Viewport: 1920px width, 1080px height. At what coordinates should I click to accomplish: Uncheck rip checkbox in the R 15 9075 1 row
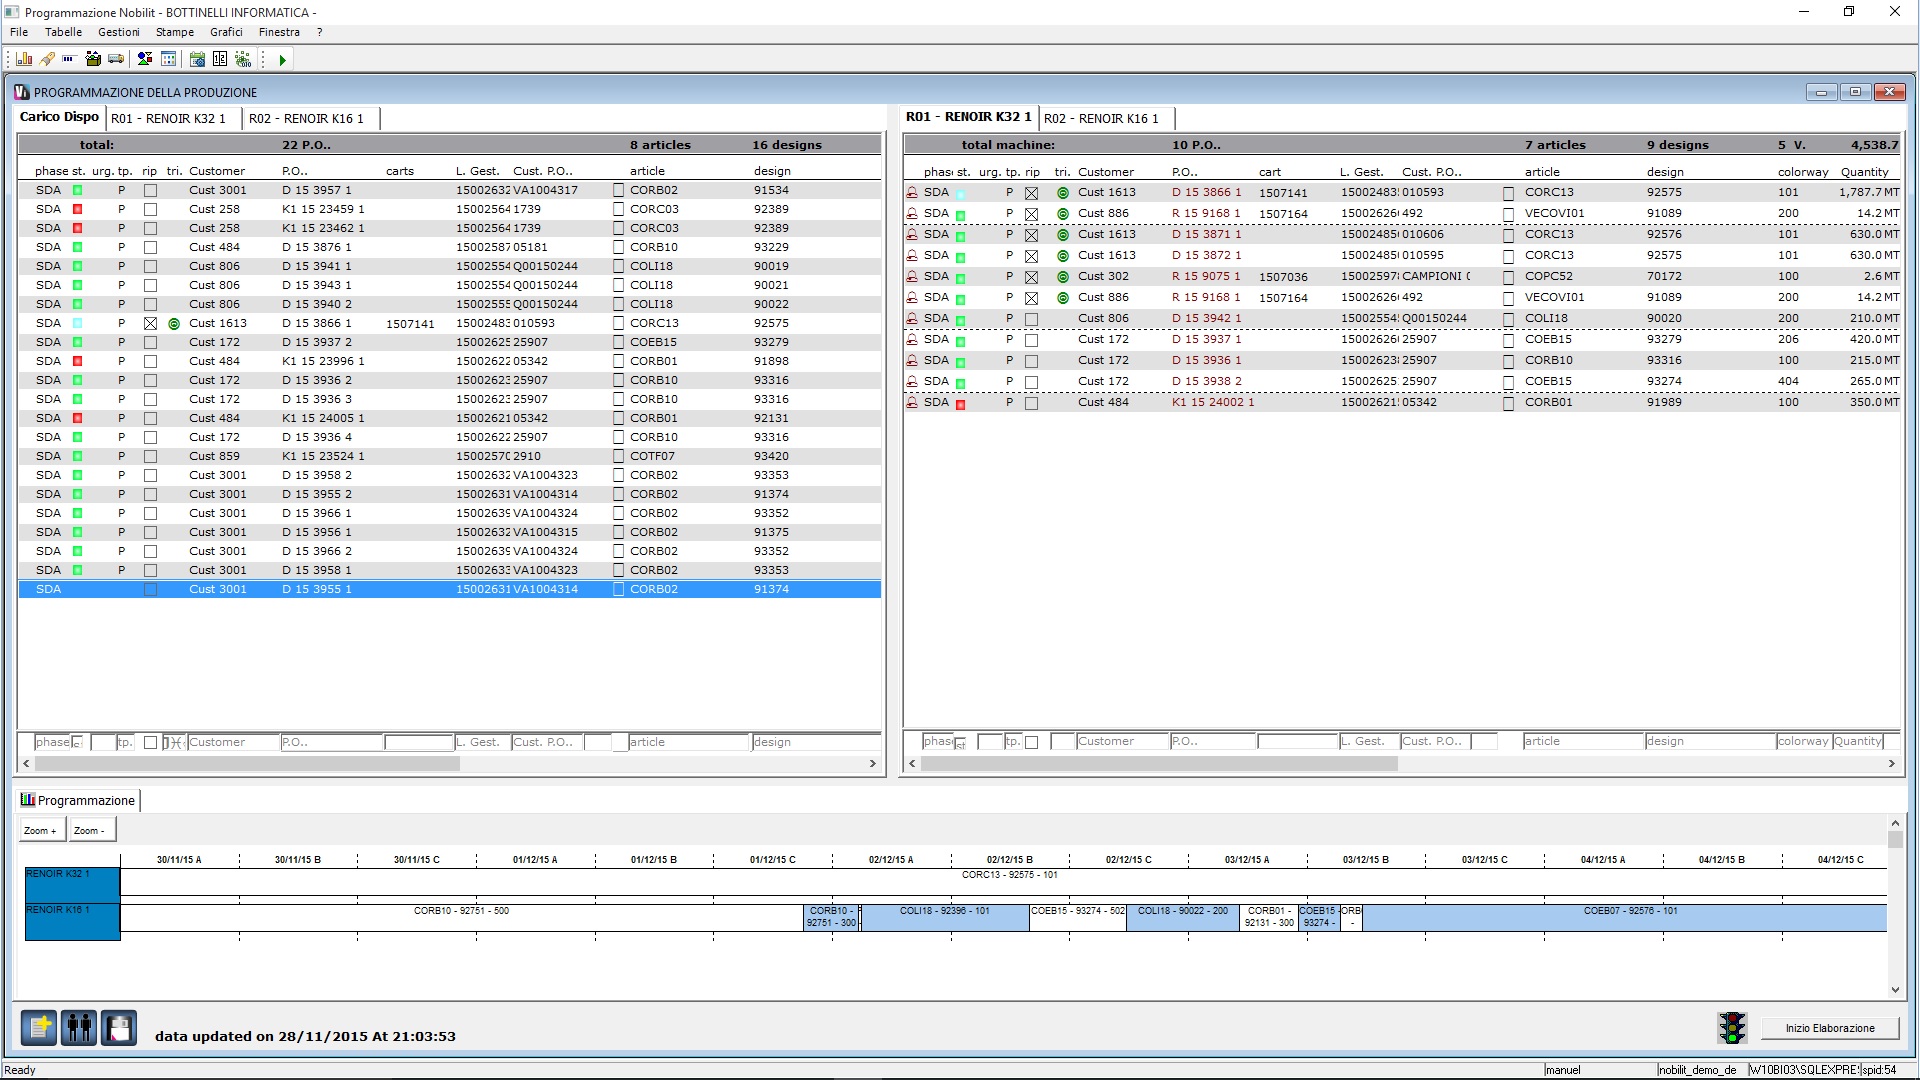[1031, 277]
